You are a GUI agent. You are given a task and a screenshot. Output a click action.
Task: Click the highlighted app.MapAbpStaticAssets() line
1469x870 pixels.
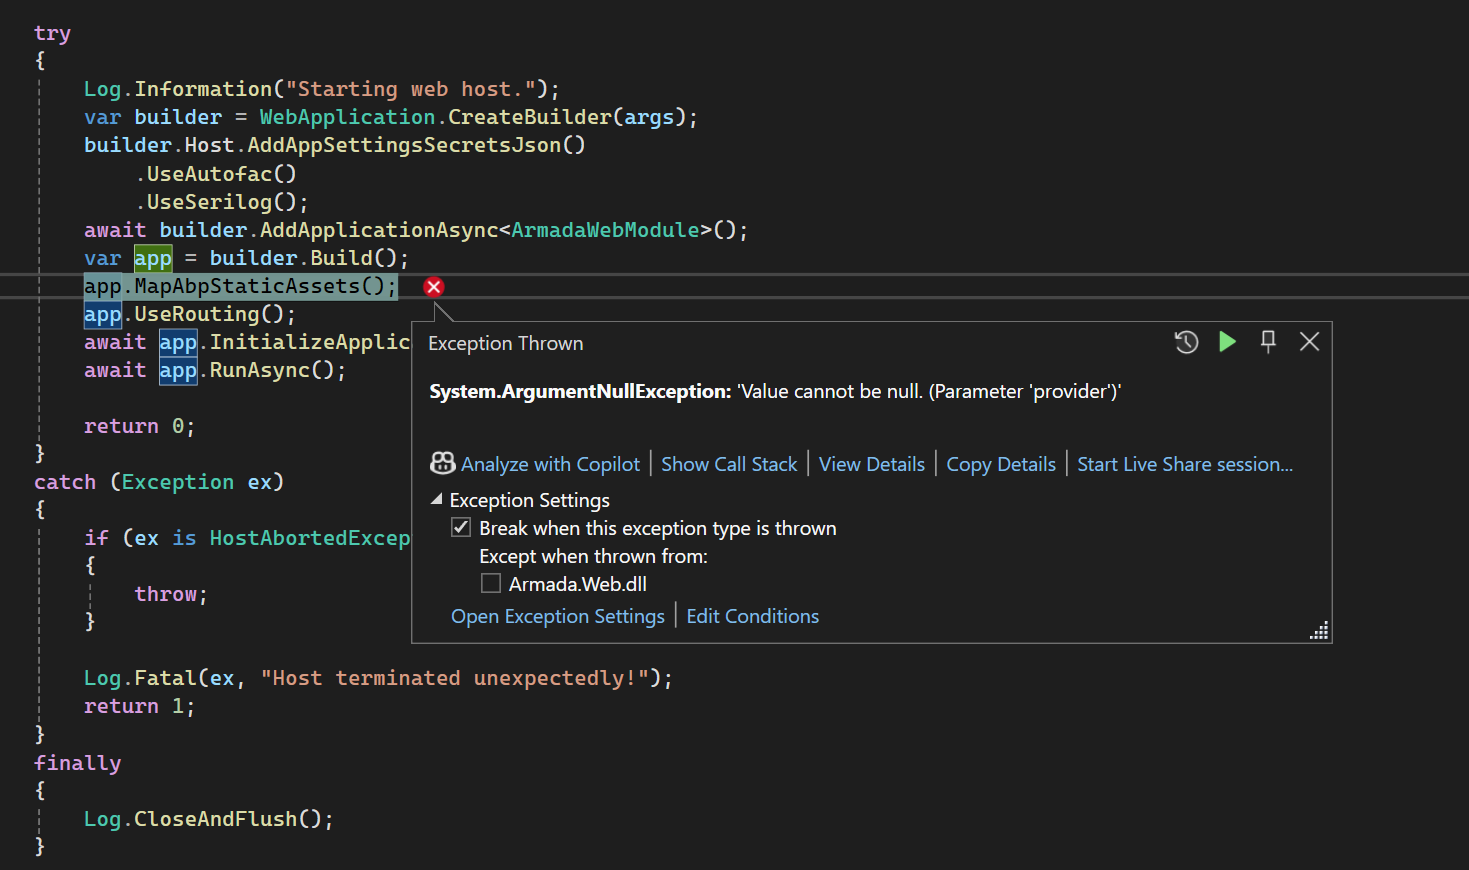240,287
